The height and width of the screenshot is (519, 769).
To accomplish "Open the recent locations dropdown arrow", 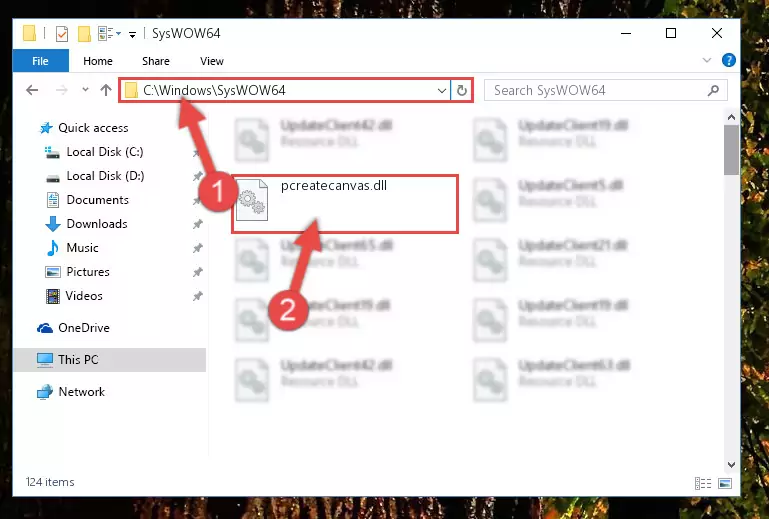I will click(x=85, y=90).
